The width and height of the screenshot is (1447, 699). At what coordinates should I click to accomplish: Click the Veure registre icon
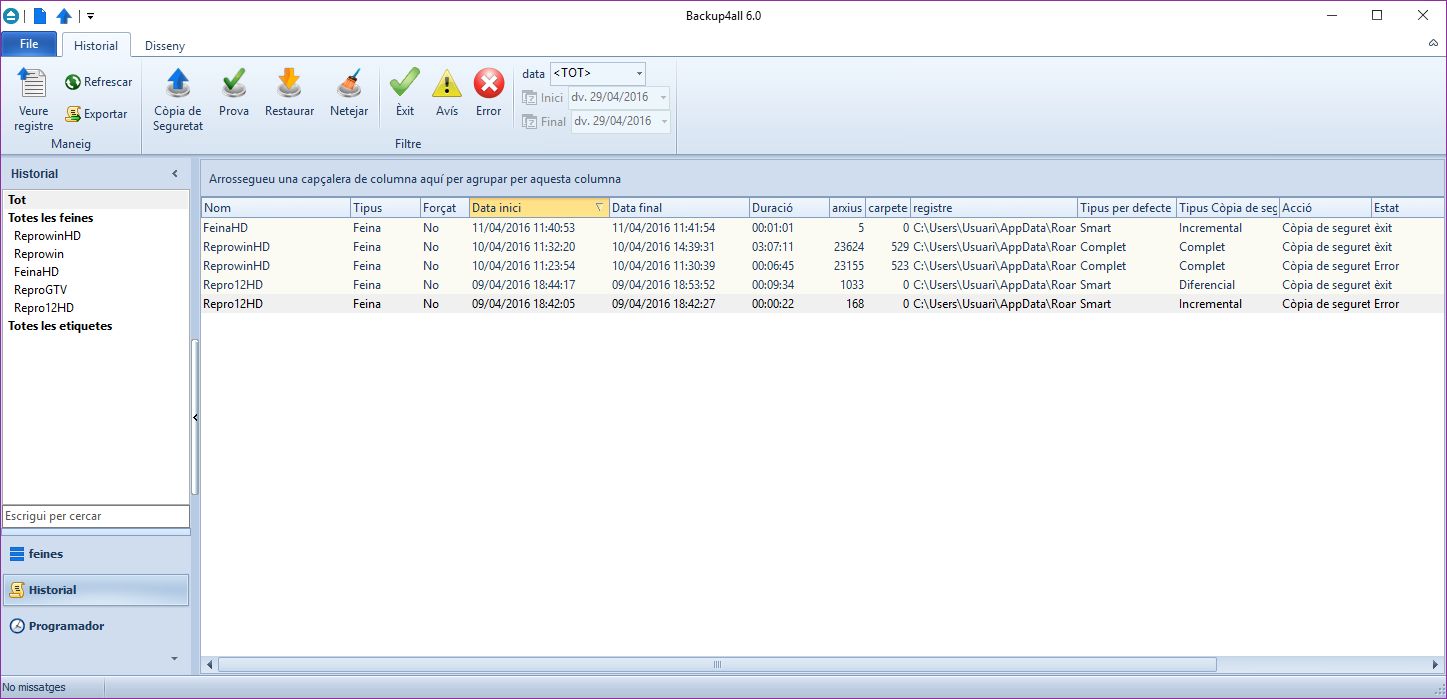[x=33, y=86]
